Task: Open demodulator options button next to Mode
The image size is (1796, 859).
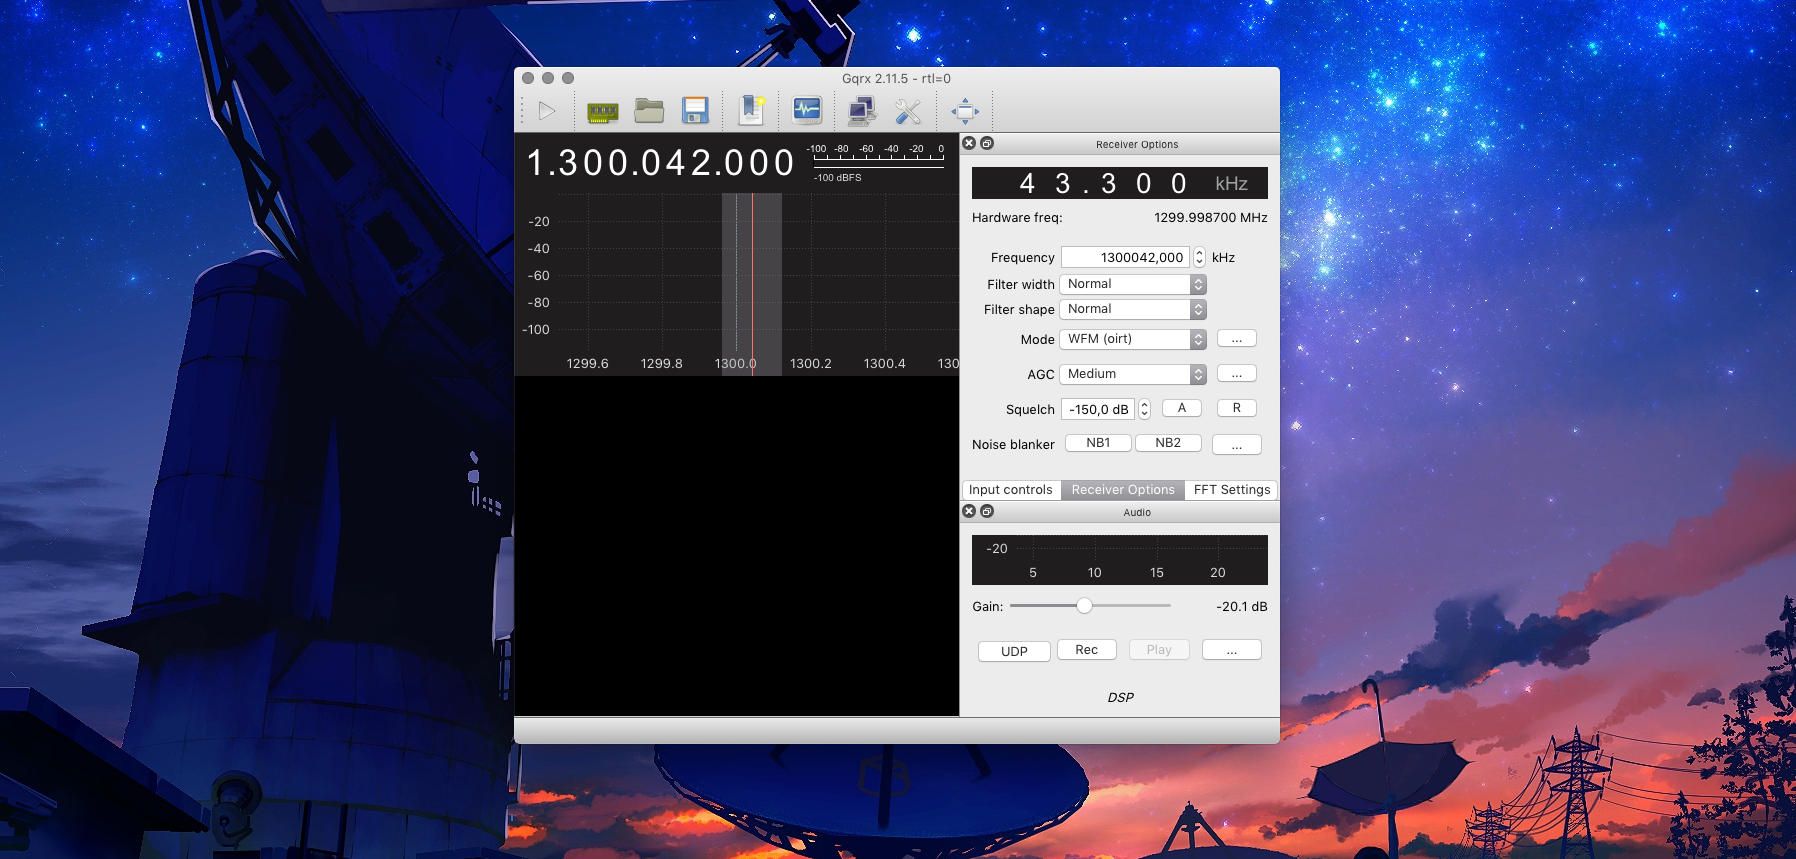Action: click(x=1237, y=339)
